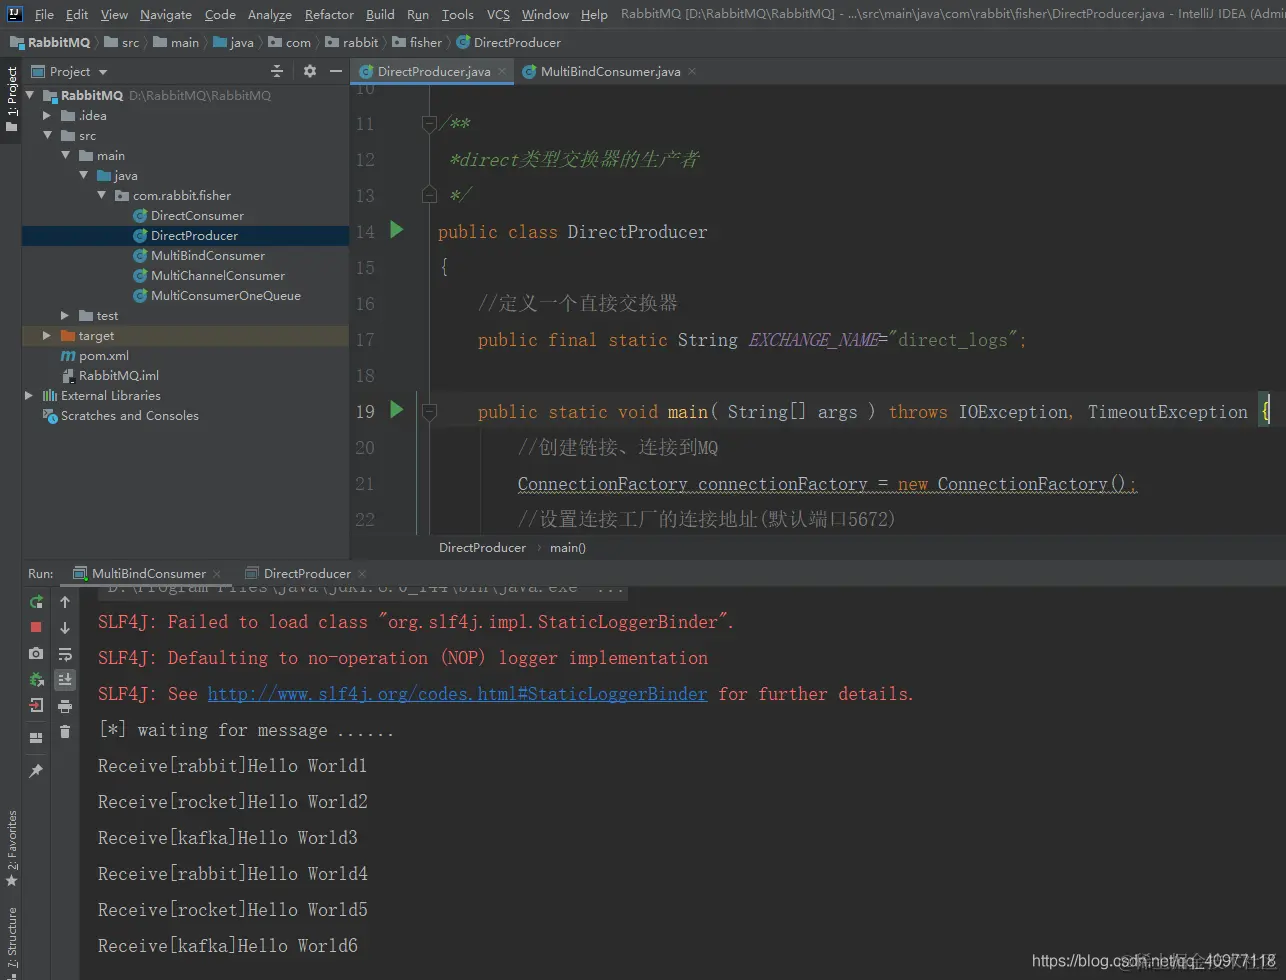Screen dimensions: 1286x980
Task: Toggle the 7: Structure tool window button
Action: pos(11,942)
